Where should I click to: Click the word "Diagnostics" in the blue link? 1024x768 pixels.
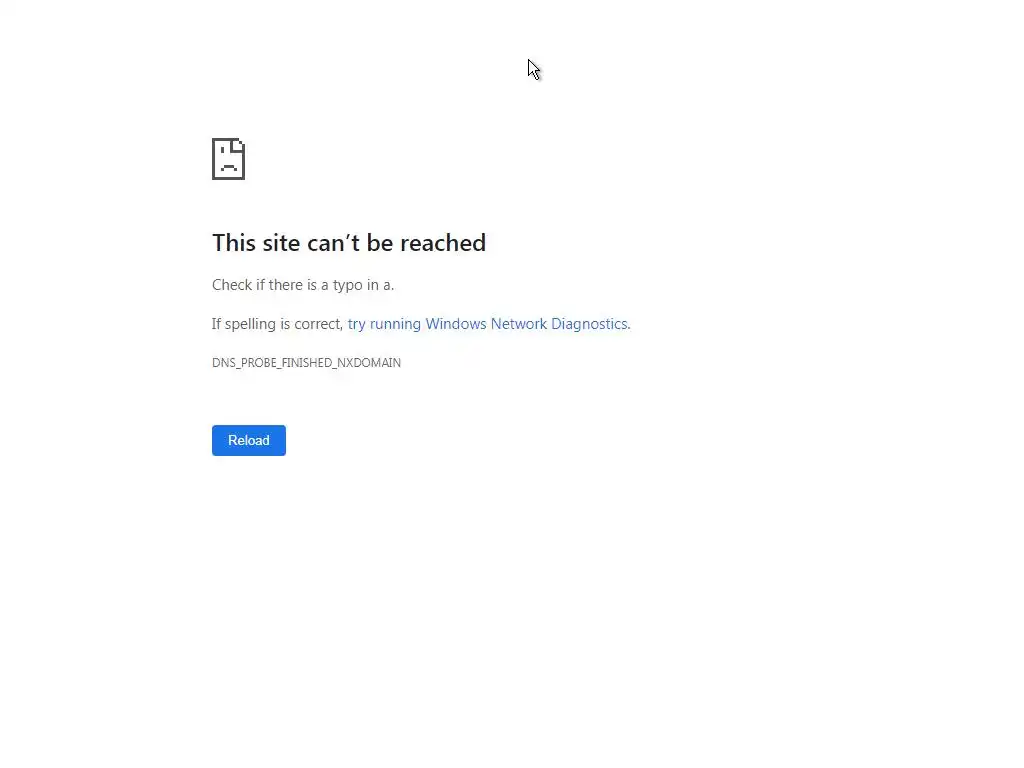590,324
